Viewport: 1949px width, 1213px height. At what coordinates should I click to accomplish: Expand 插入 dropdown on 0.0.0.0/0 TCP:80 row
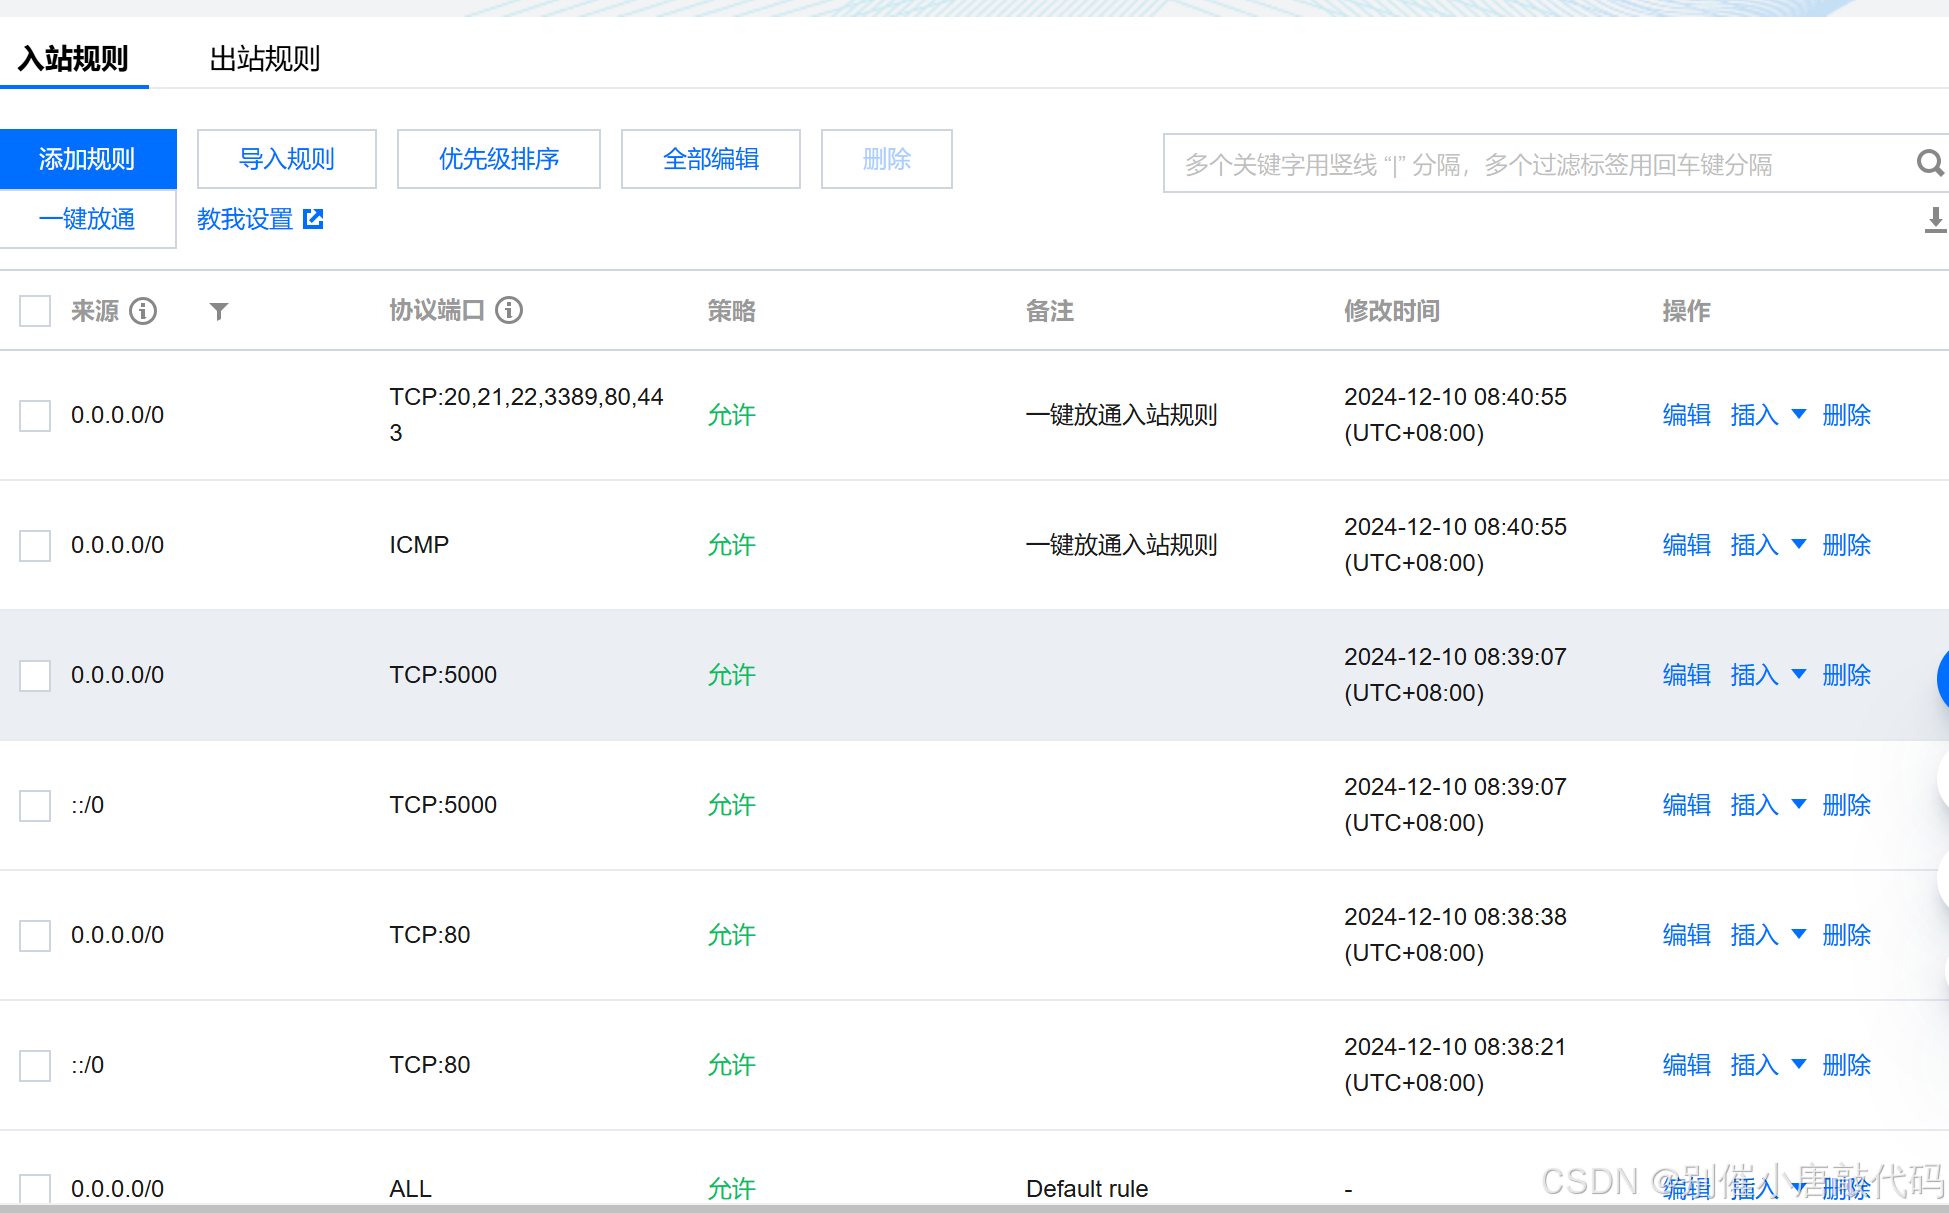(x=1799, y=935)
